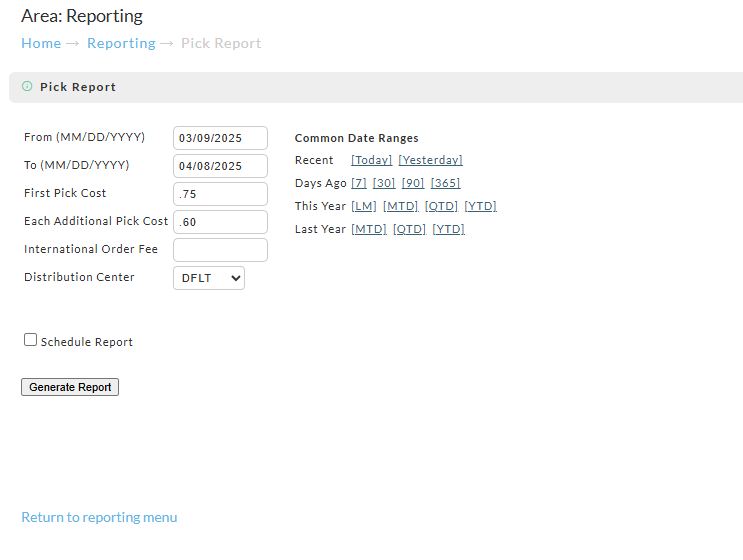Click the Pick Report section header text
The width and height of the screenshot is (743, 560).
78,87
